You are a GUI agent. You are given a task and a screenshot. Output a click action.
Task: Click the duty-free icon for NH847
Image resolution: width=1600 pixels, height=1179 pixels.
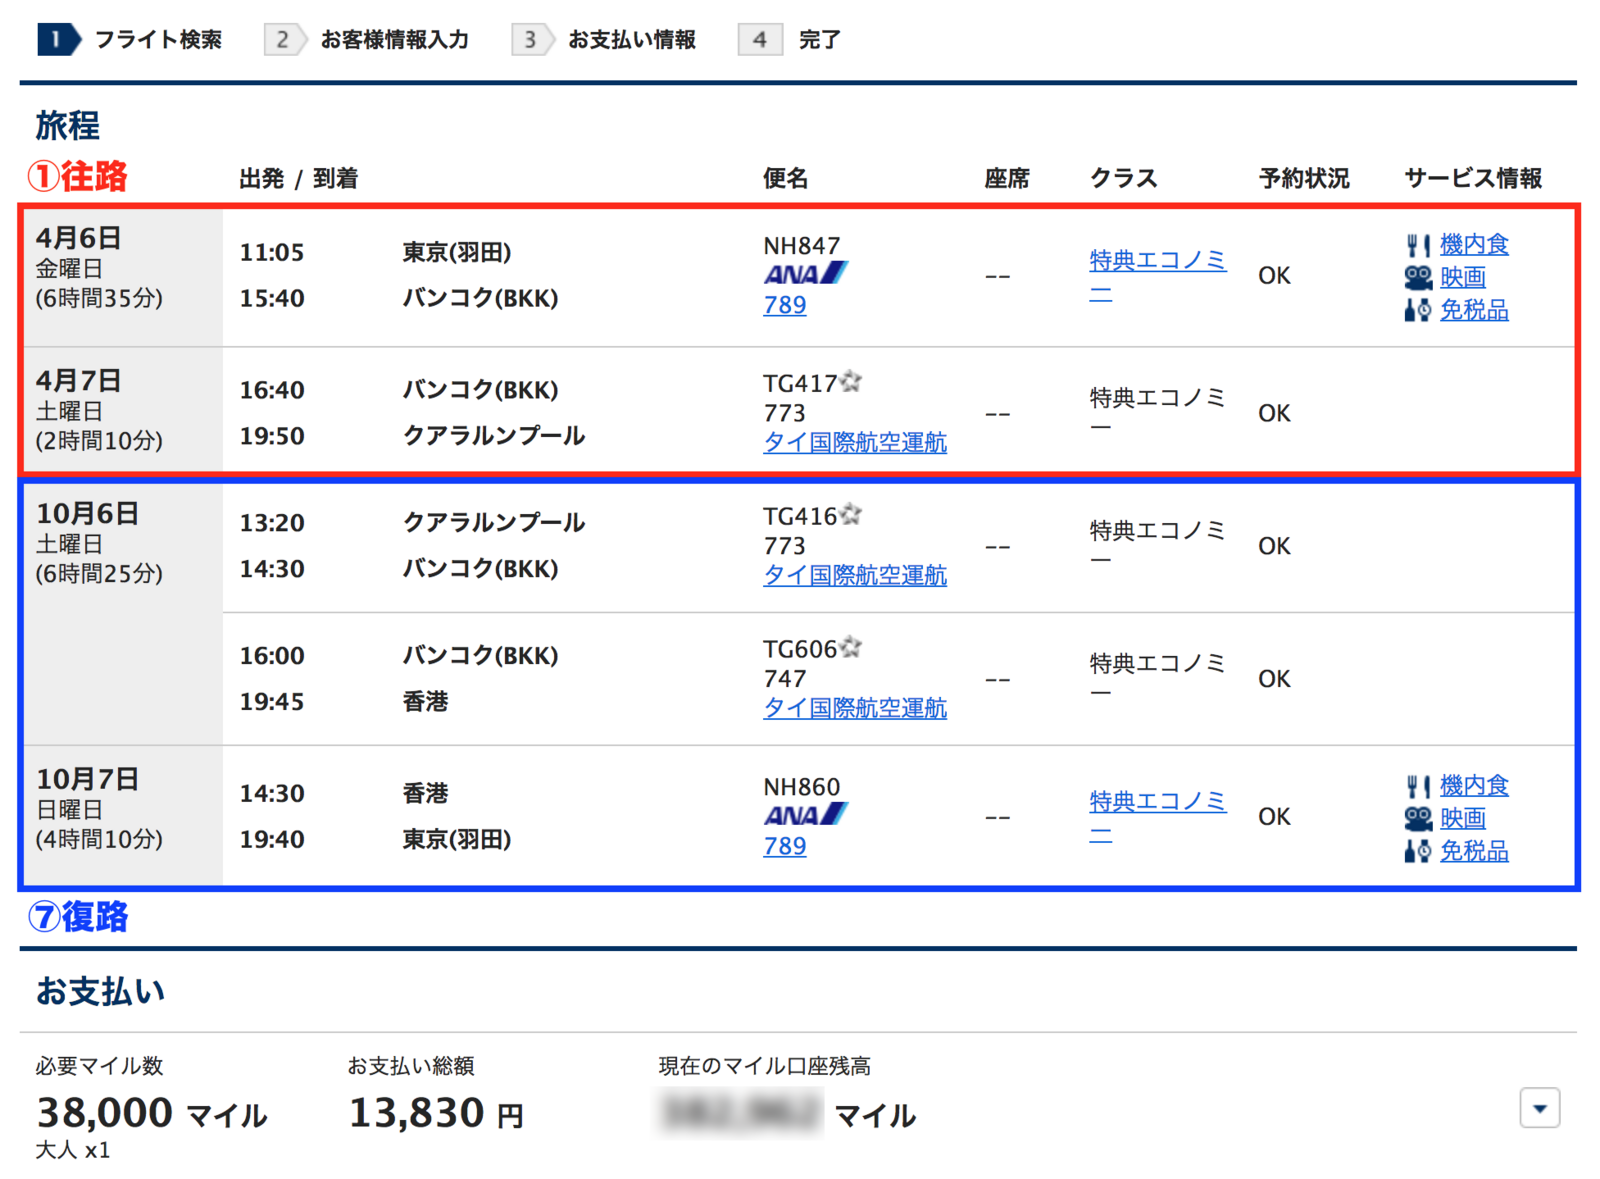(1417, 310)
